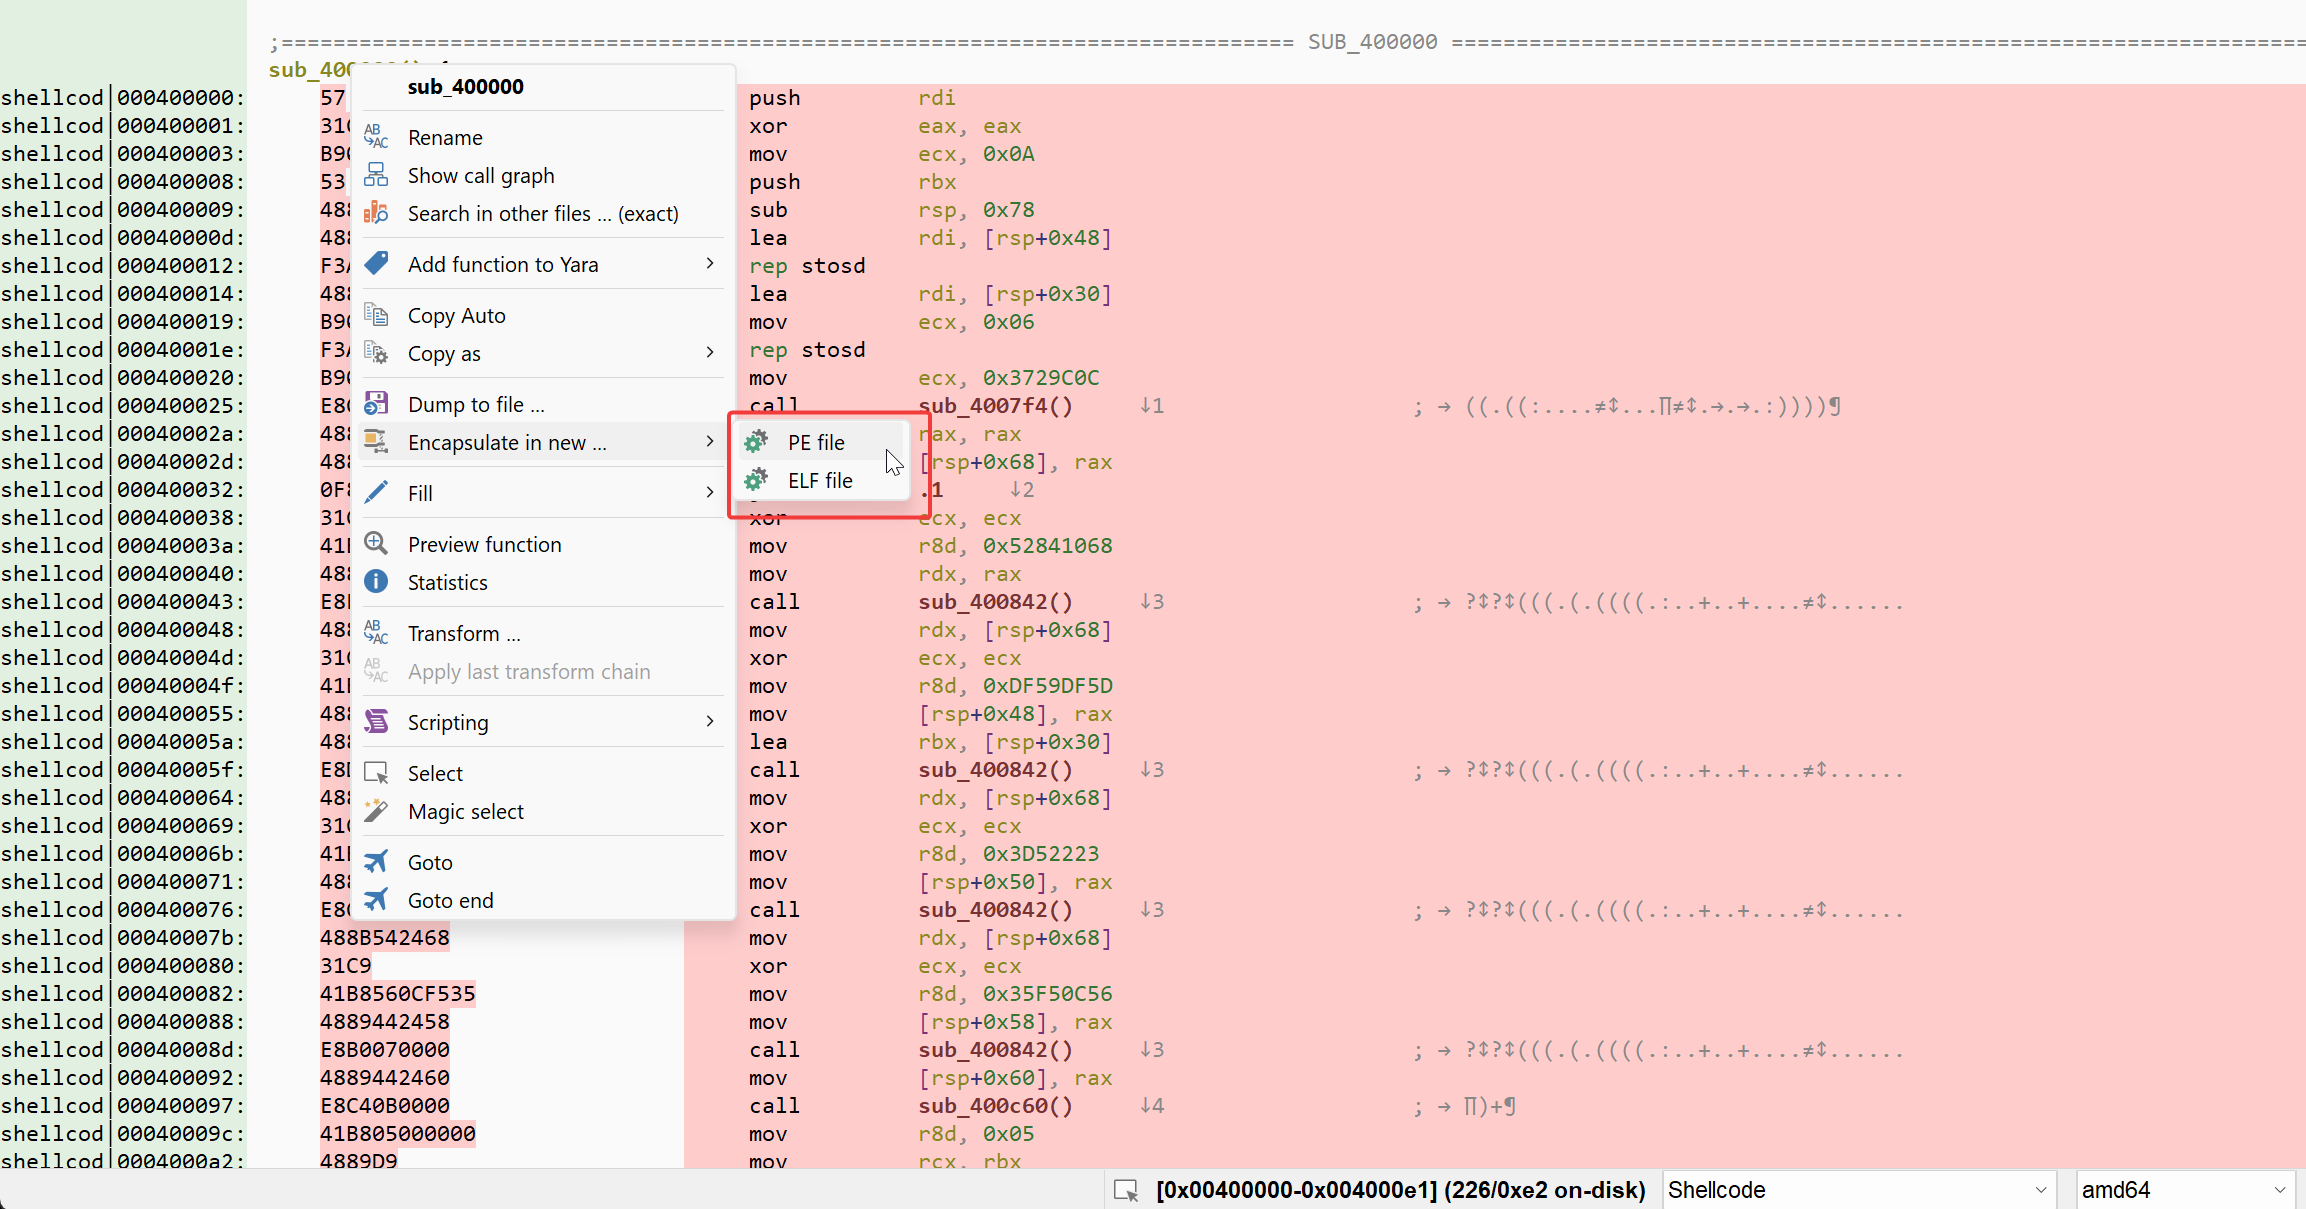This screenshot has width=2306, height=1209.
Task: Click the constant 0x52841068 operand
Action: pos(1047,546)
